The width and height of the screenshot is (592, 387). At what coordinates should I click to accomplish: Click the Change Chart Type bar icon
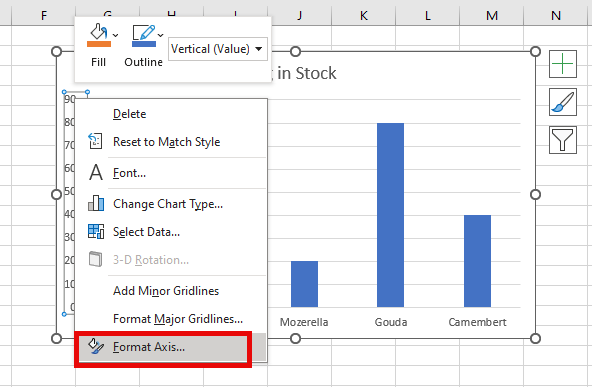click(x=96, y=203)
